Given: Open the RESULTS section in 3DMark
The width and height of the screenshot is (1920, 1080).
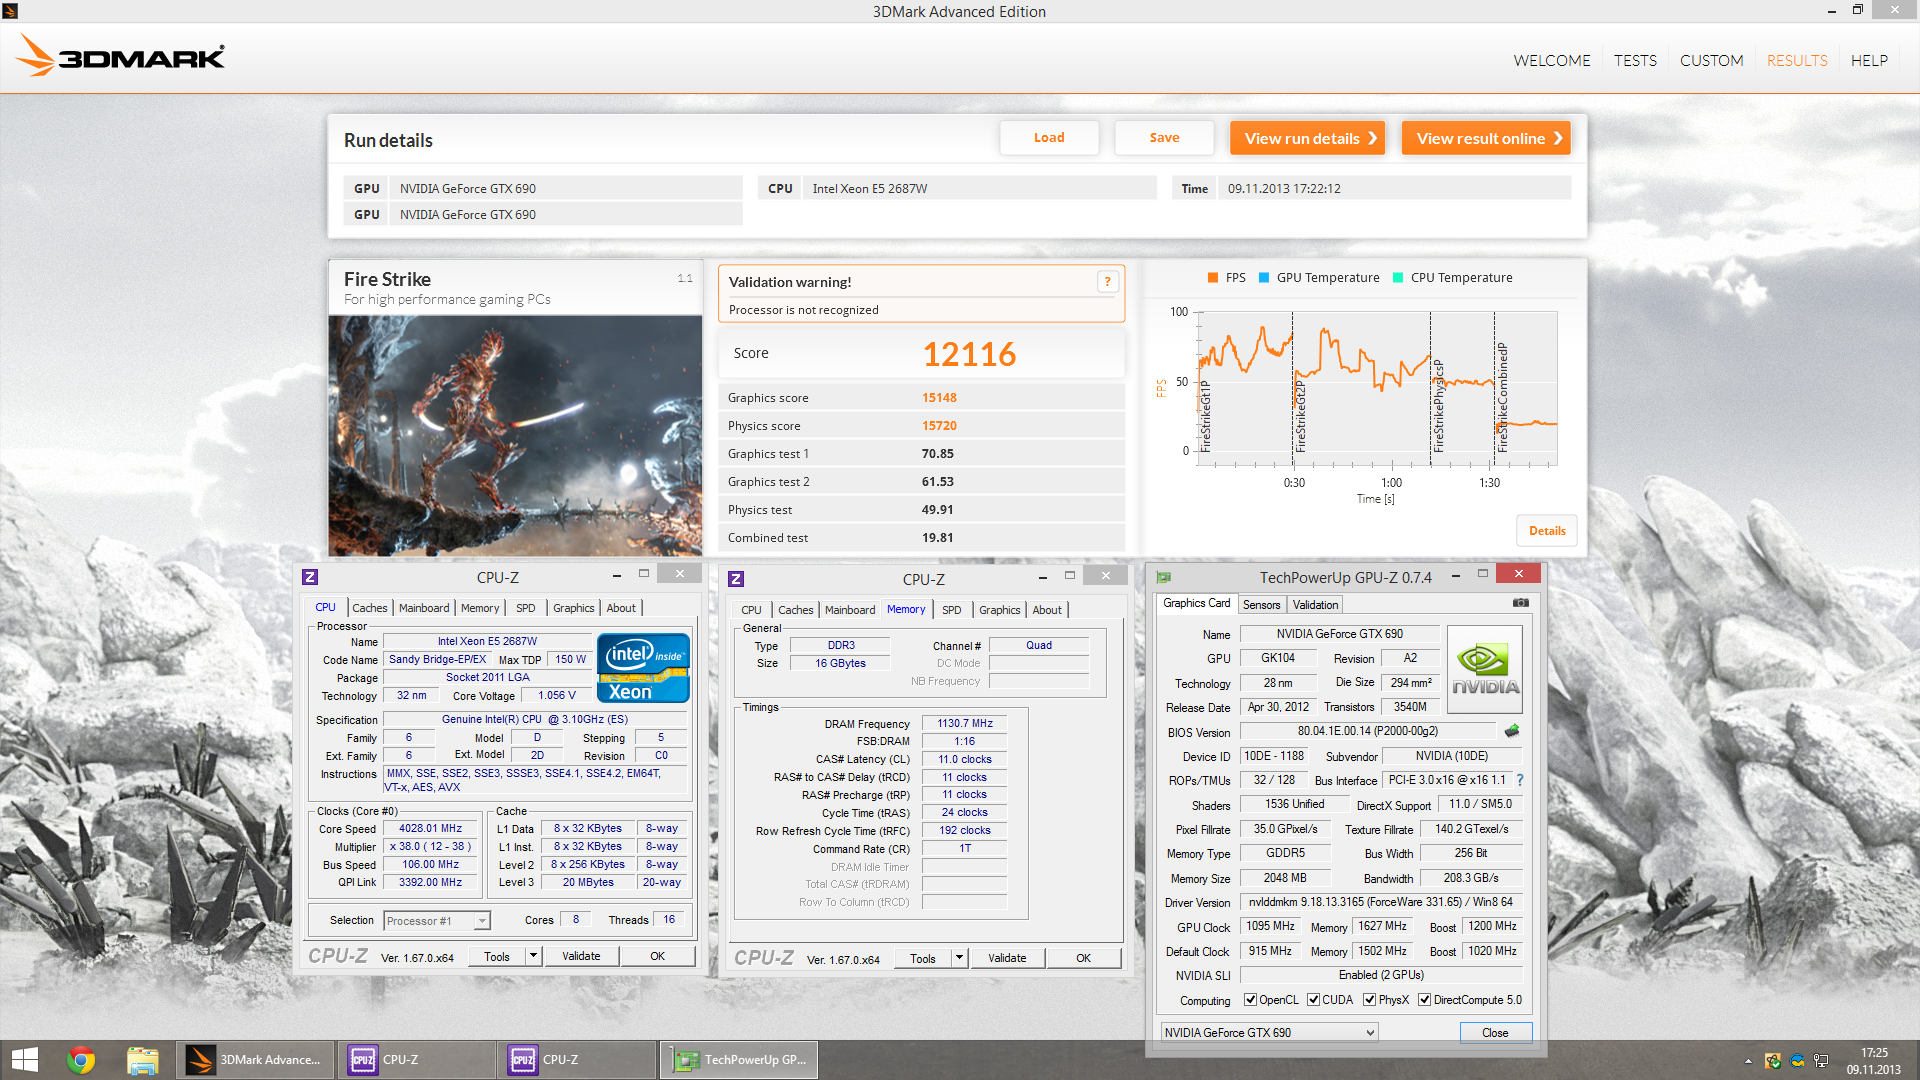Looking at the screenshot, I should click(1796, 60).
